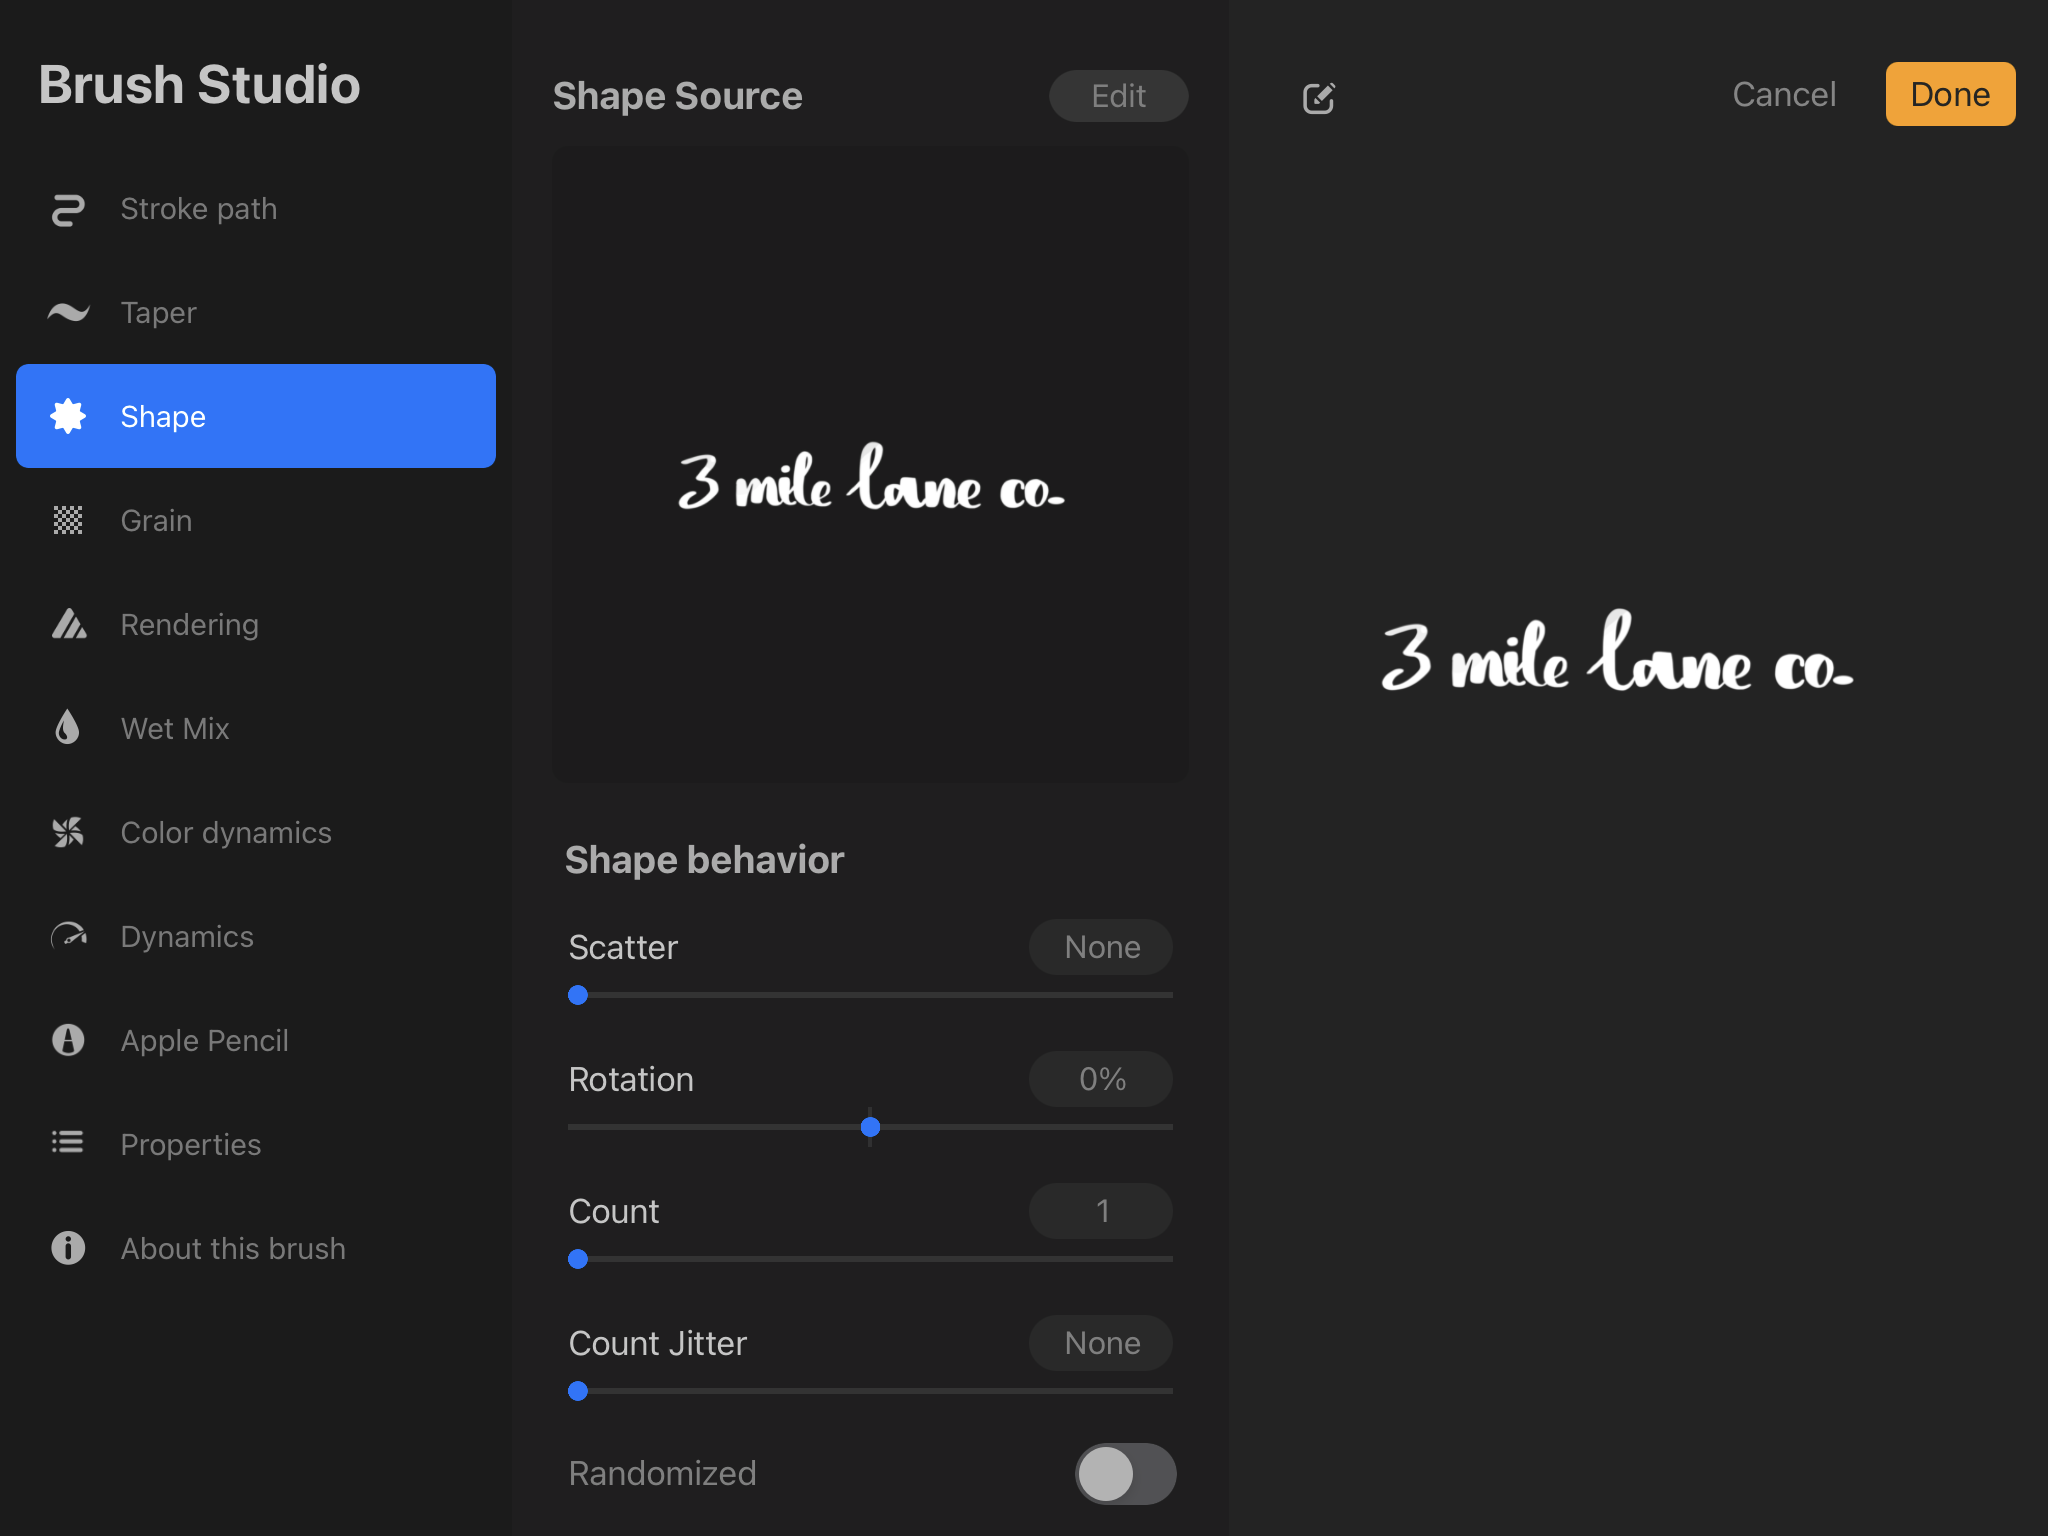Viewport: 2048px width, 1536px height.
Task: Open Color dynamics settings
Action: [256, 833]
